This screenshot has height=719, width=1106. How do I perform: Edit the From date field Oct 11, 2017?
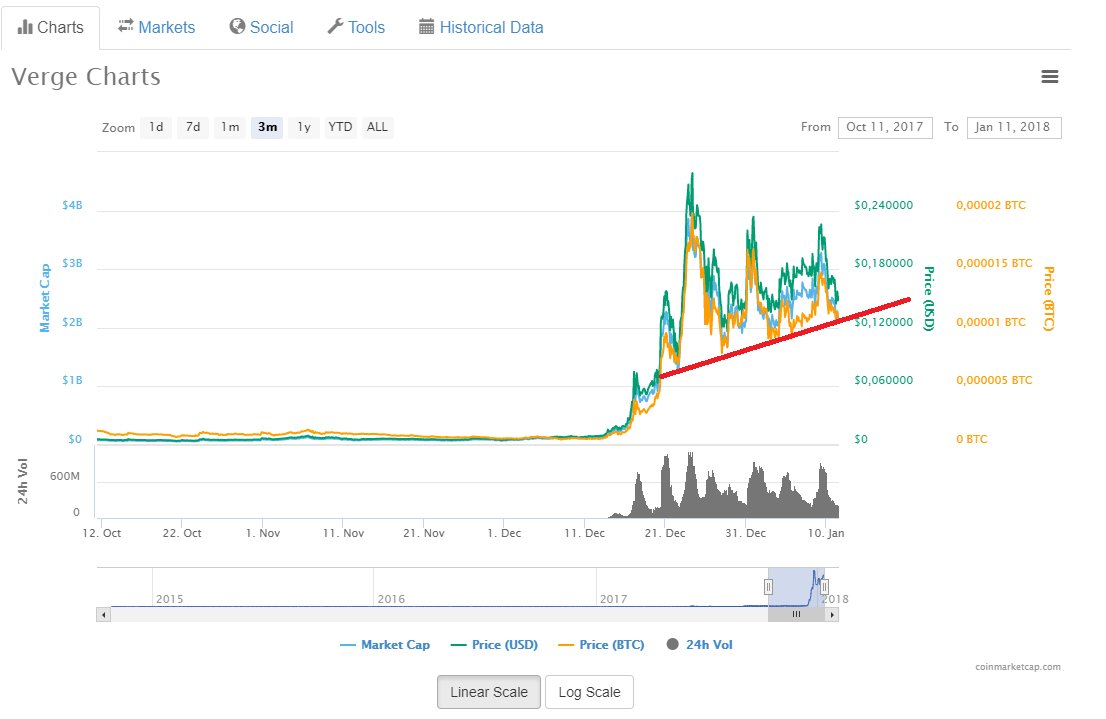coord(885,127)
